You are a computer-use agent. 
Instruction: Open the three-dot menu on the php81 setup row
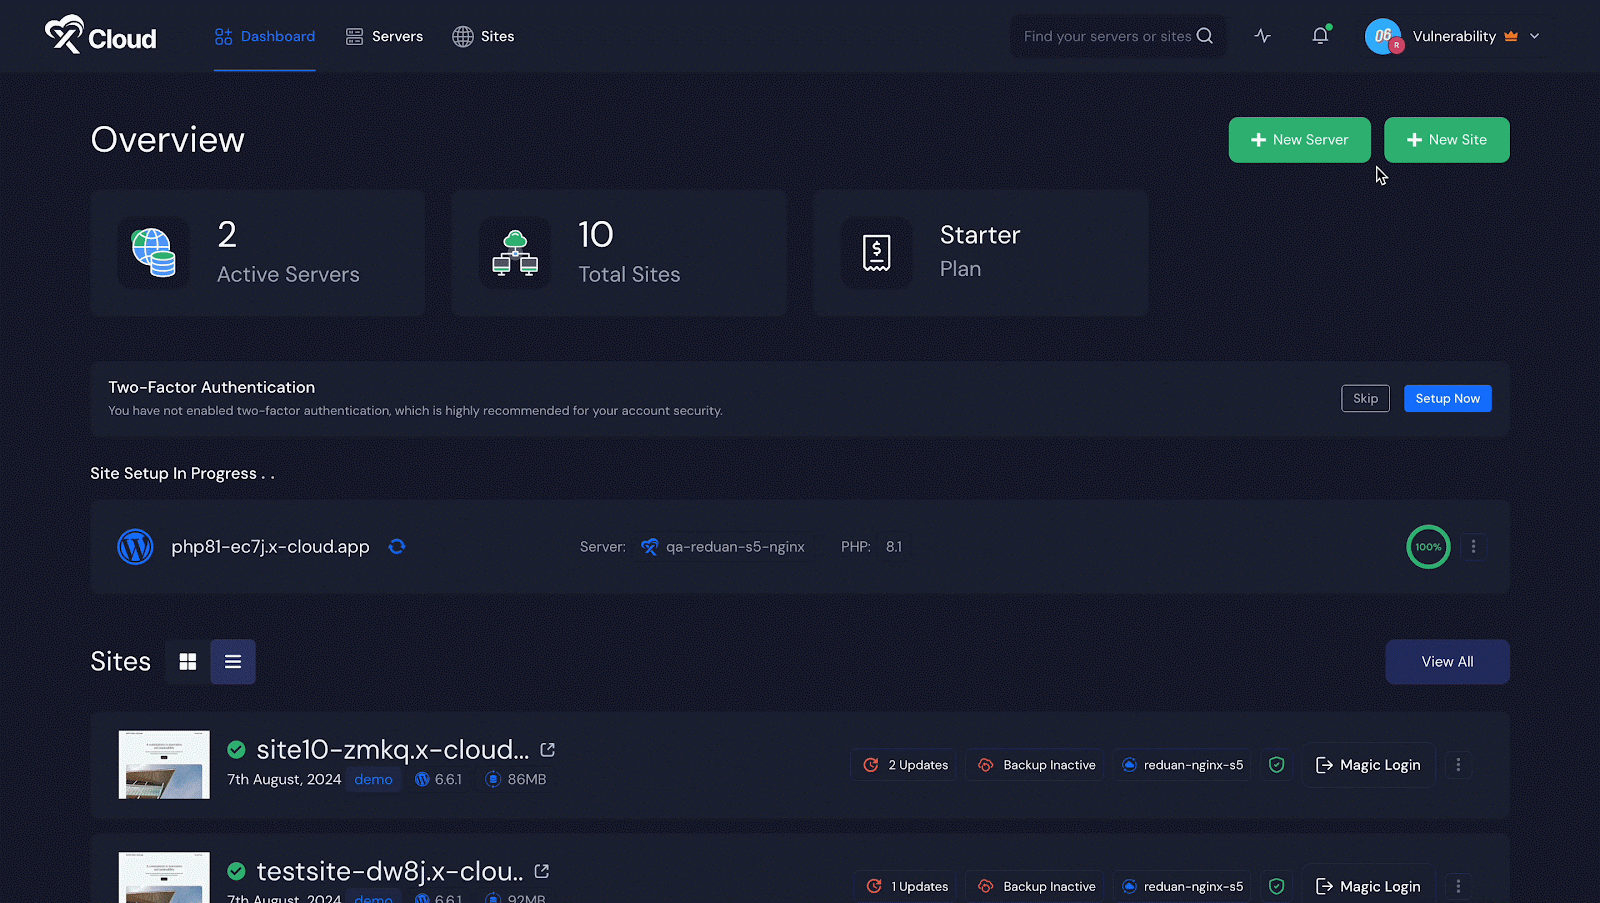click(1473, 547)
